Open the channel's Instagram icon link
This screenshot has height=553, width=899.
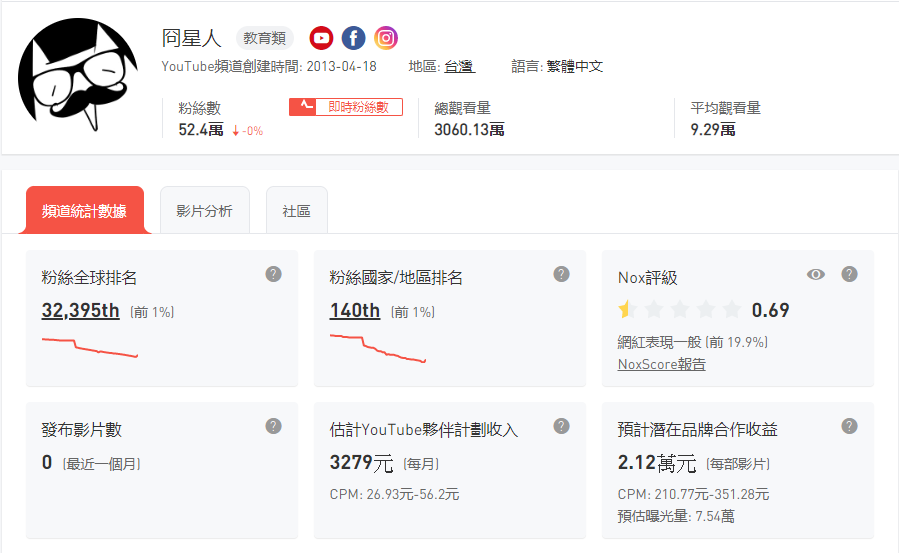pos(386,38)
